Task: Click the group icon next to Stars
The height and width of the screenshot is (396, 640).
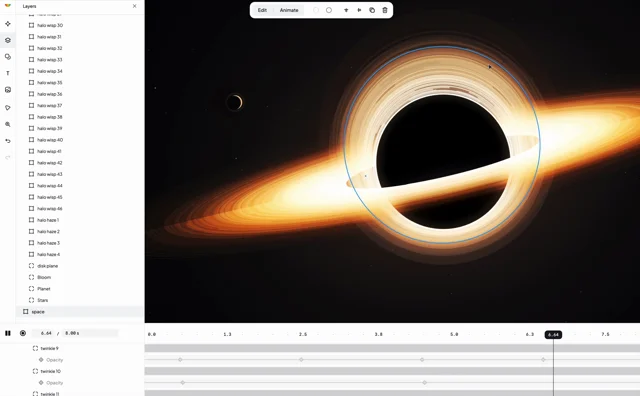Action: point(31,300)
